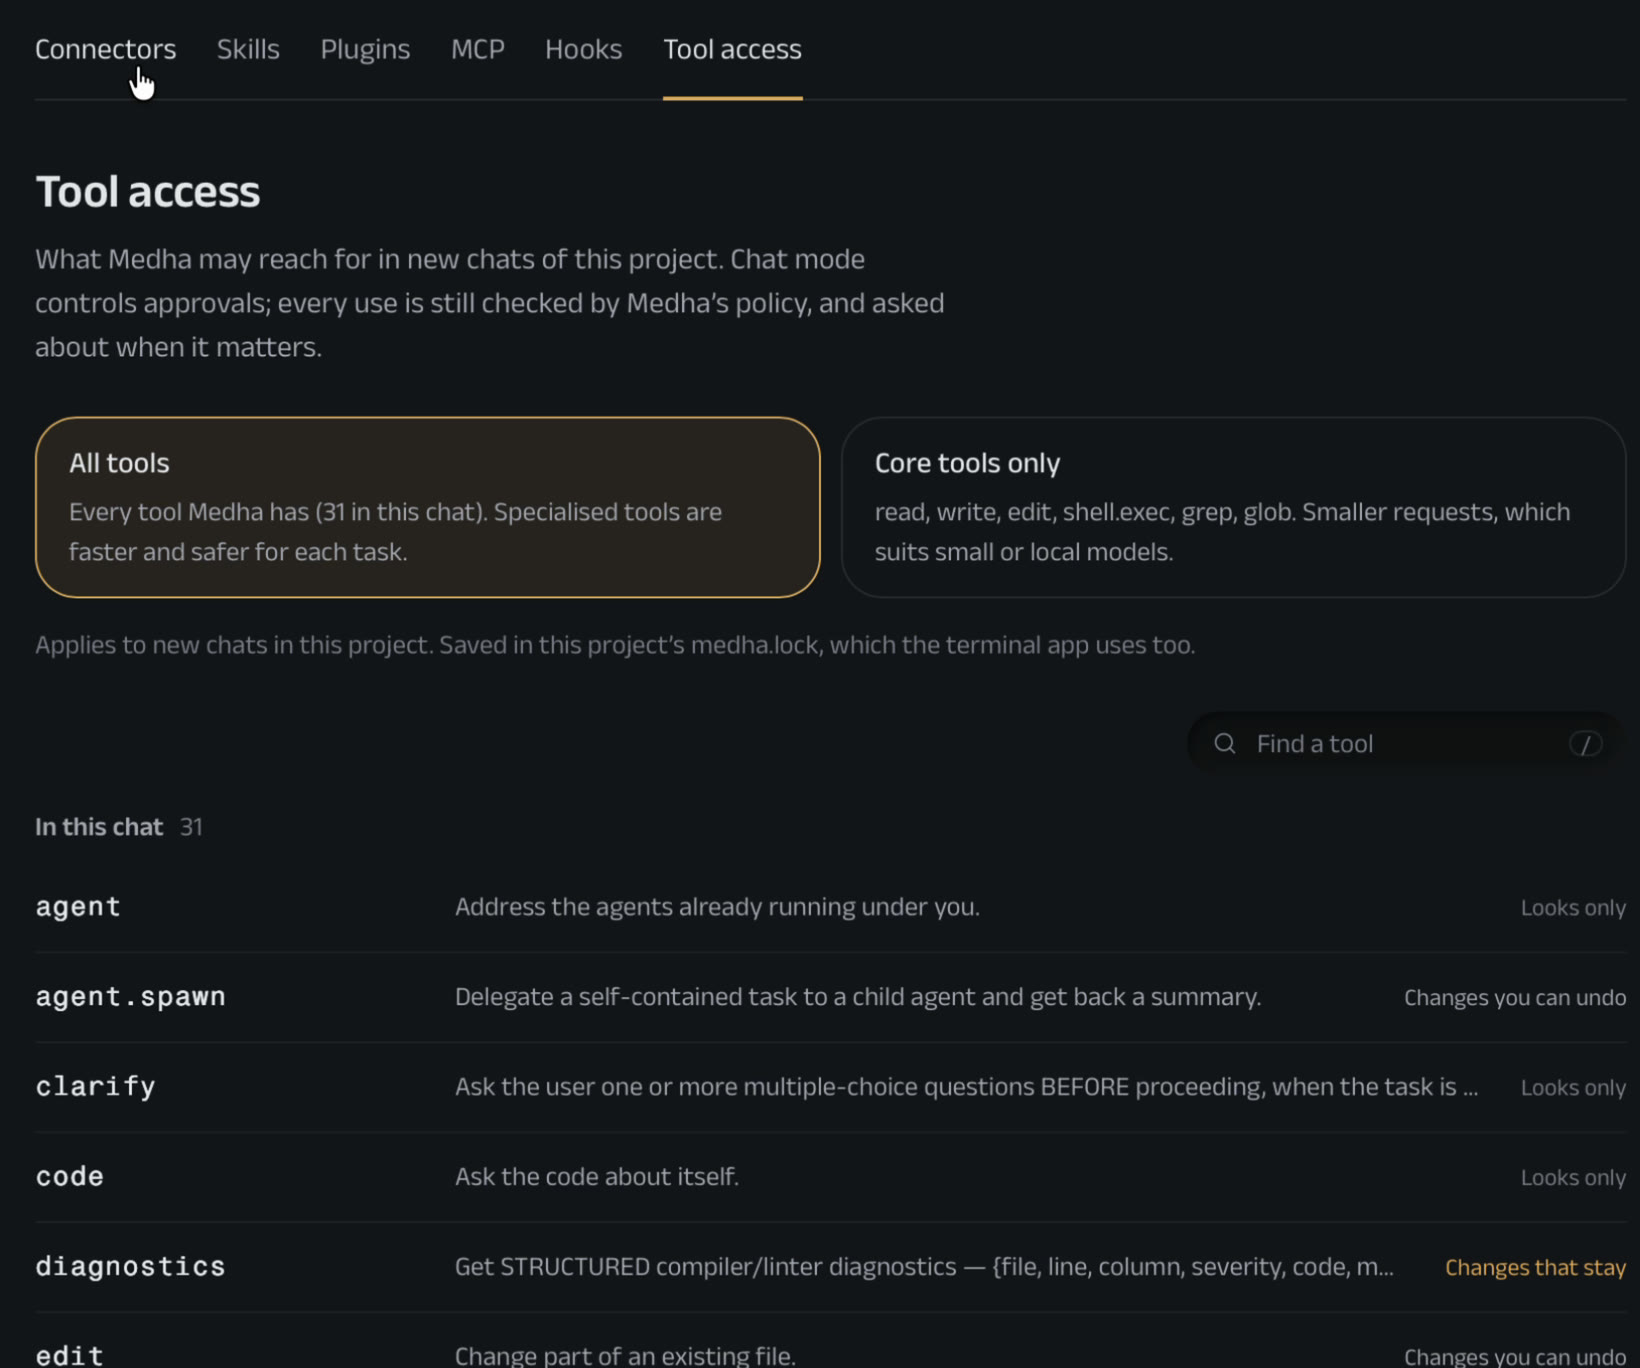
Task: Select the Hooks tab
Action: [584, 49]
